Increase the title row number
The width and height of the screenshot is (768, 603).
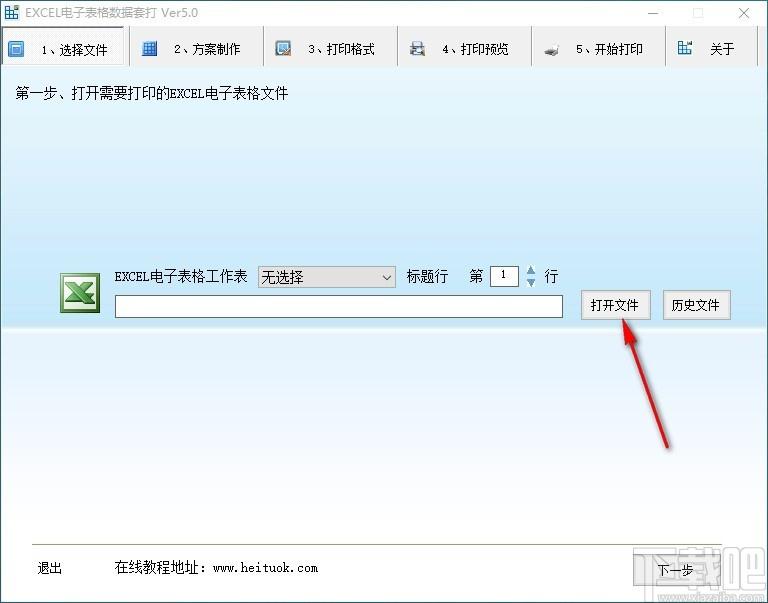[531, 270]
